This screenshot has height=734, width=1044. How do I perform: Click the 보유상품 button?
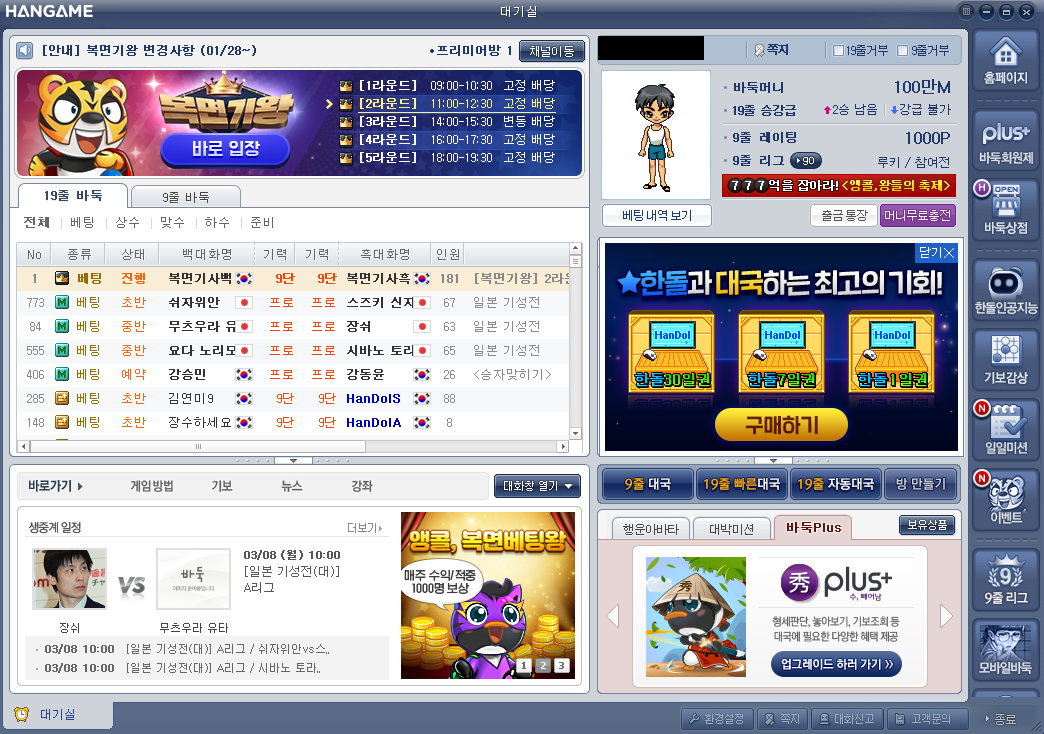[927, 525]
